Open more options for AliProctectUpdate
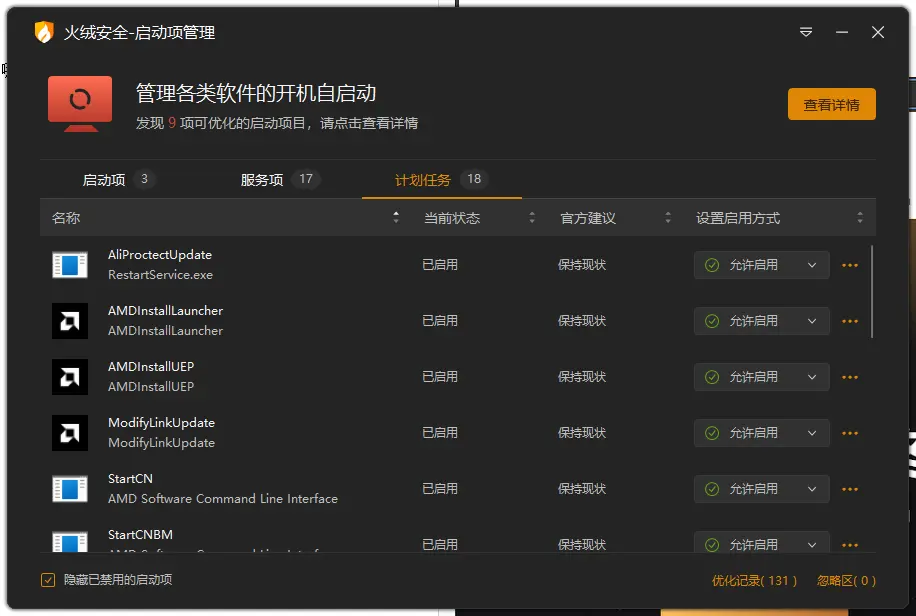 850,265
